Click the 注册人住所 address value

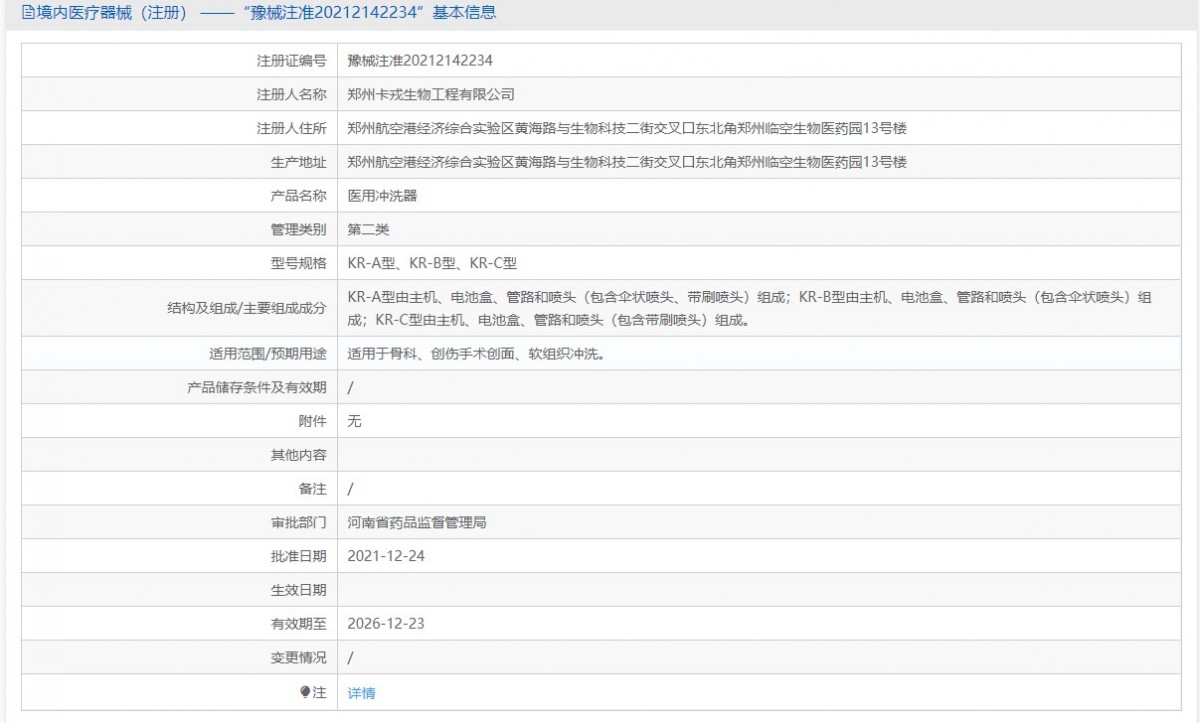click(626, 128)
